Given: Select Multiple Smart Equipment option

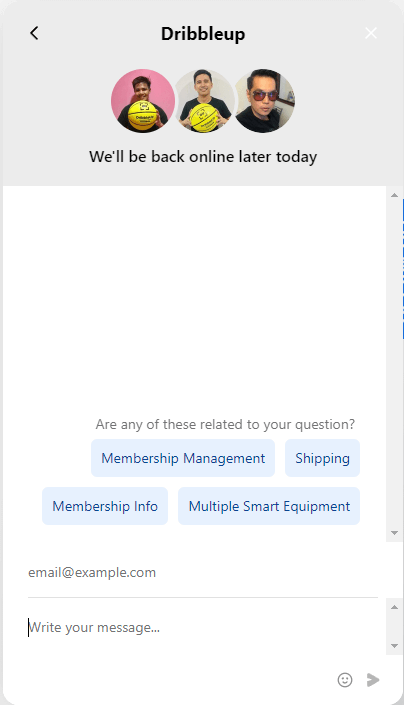Looking at the screenshot, I should [x=269, y=506].
